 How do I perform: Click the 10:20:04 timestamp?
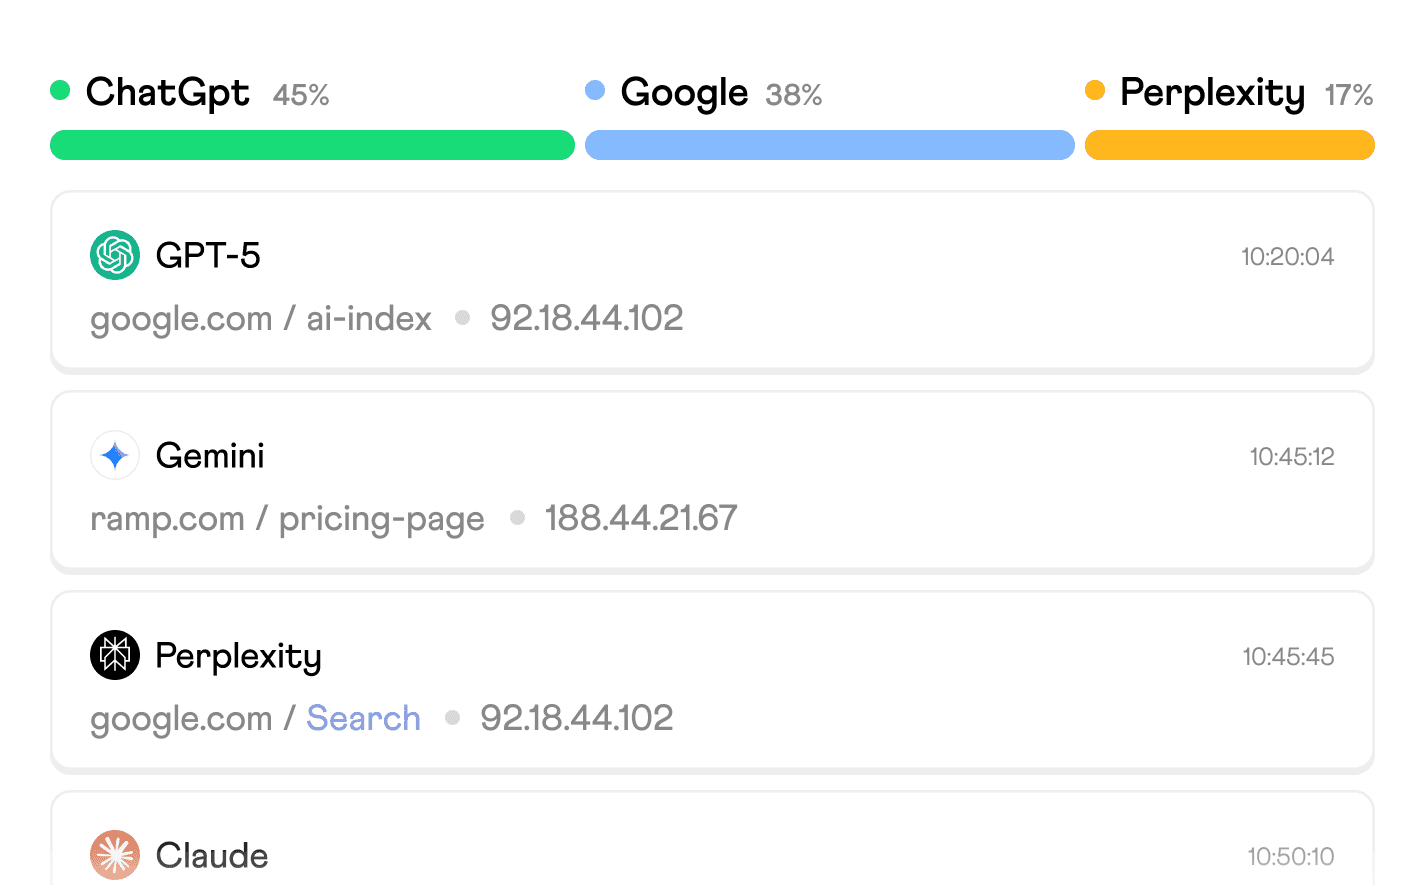click(1288, 257)
